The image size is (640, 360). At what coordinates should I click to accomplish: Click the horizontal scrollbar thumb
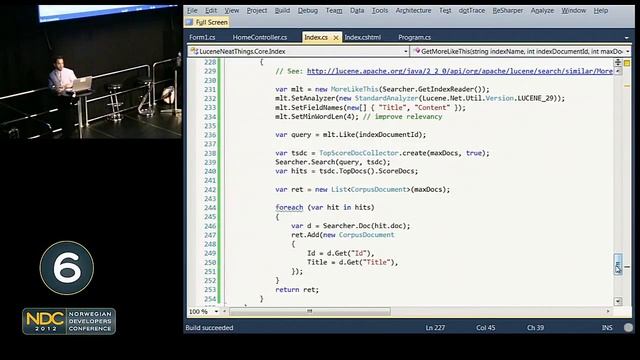pyautogui.click(x=310, y=311)
